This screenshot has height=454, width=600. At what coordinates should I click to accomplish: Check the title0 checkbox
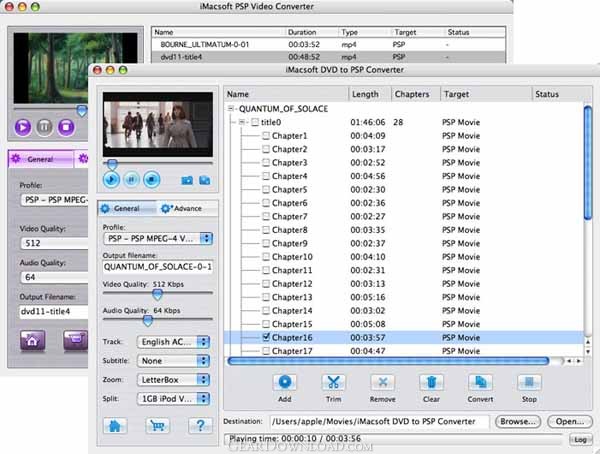tap(255, 122)
